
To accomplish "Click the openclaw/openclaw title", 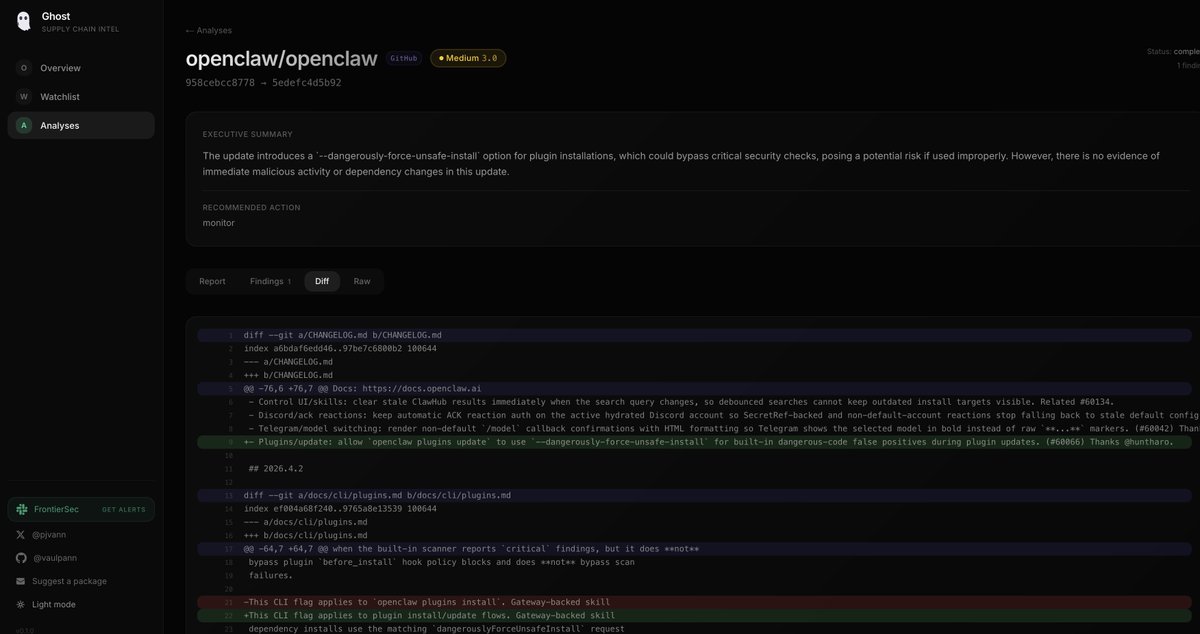I will pos(281,58).
